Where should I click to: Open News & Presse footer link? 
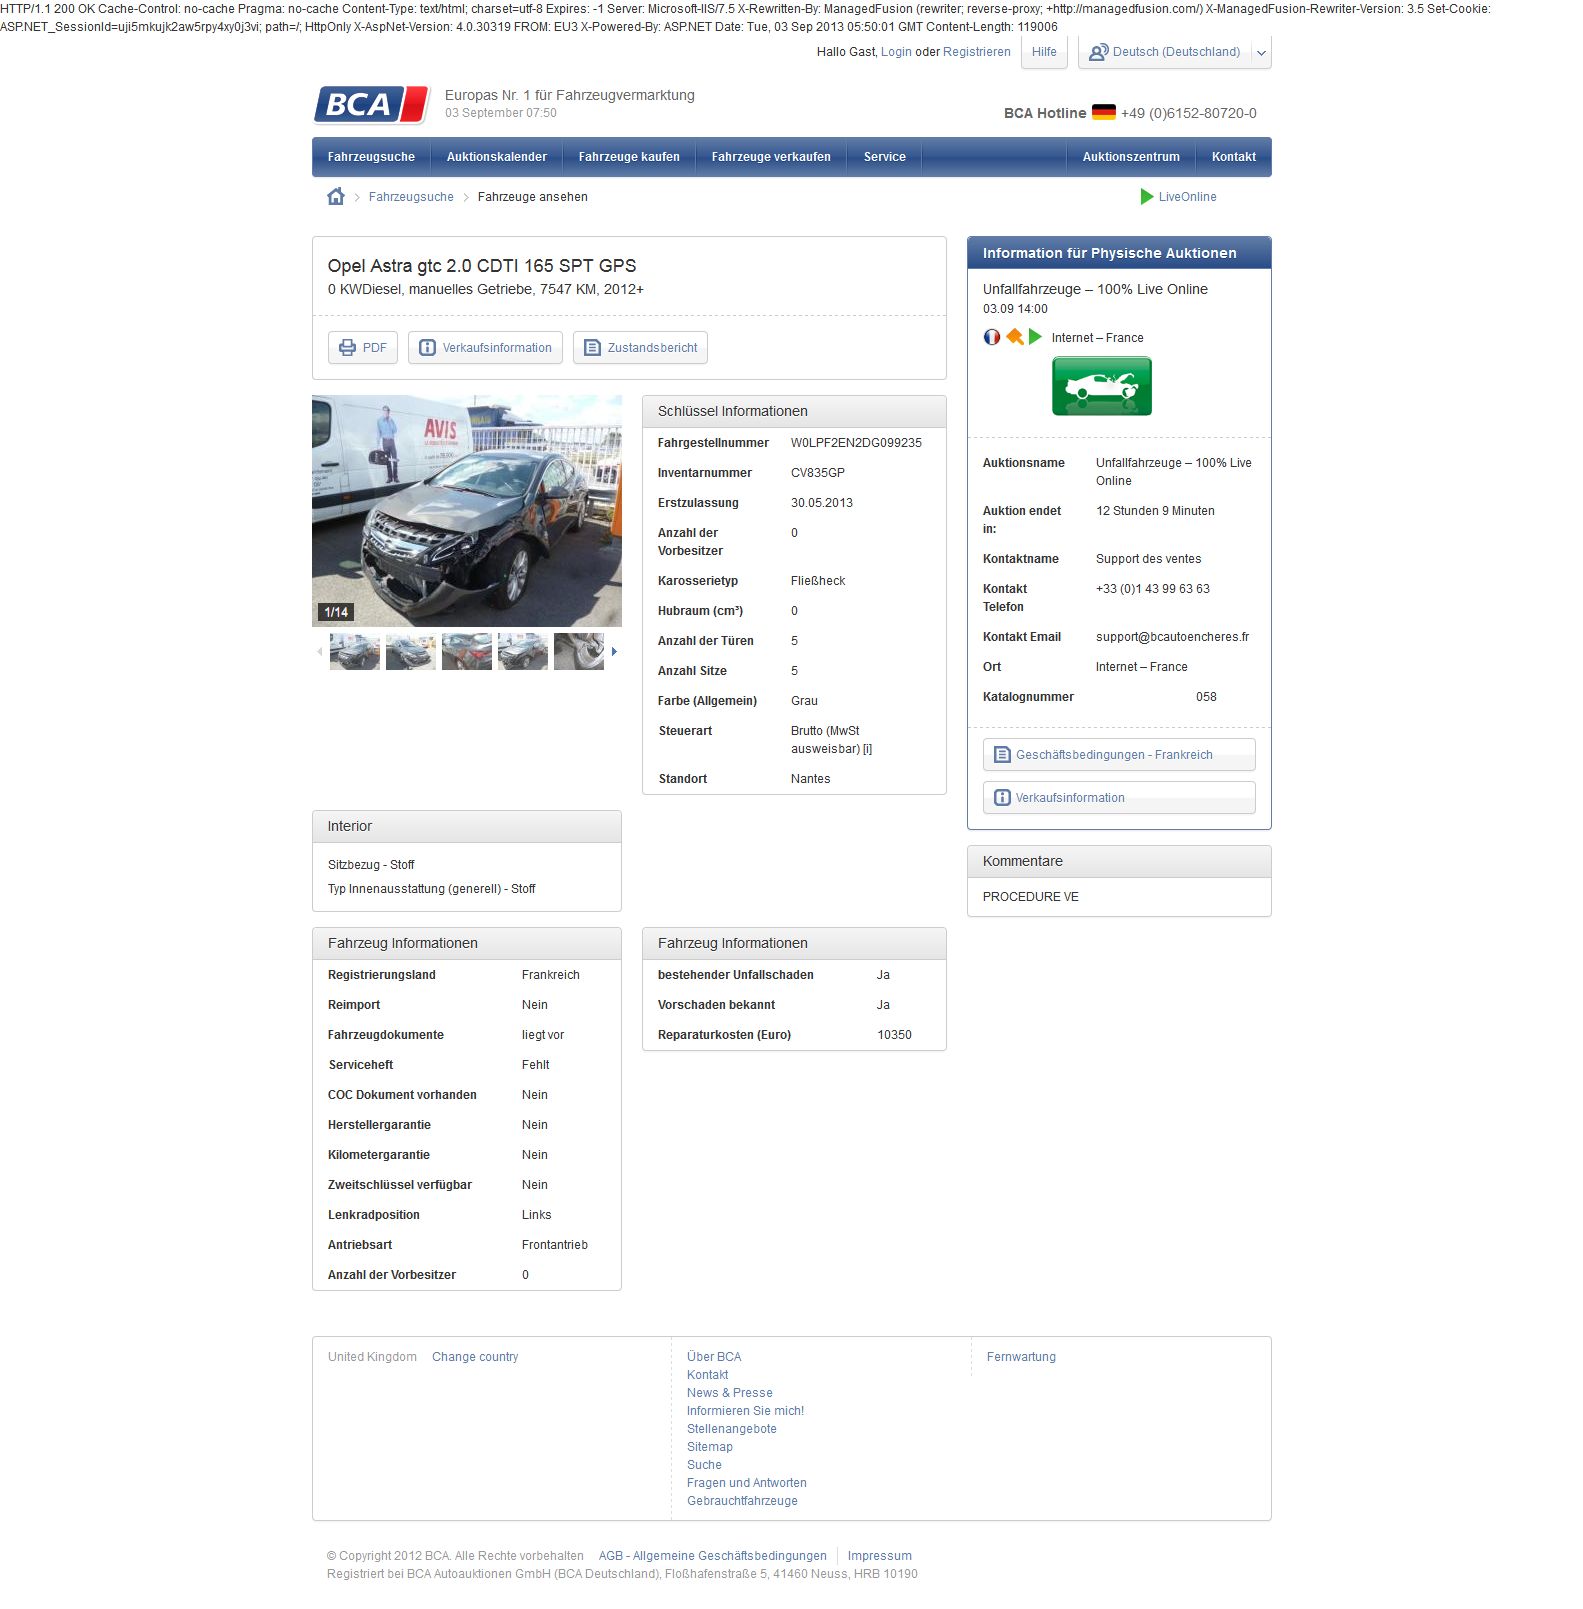[729, 1393]
